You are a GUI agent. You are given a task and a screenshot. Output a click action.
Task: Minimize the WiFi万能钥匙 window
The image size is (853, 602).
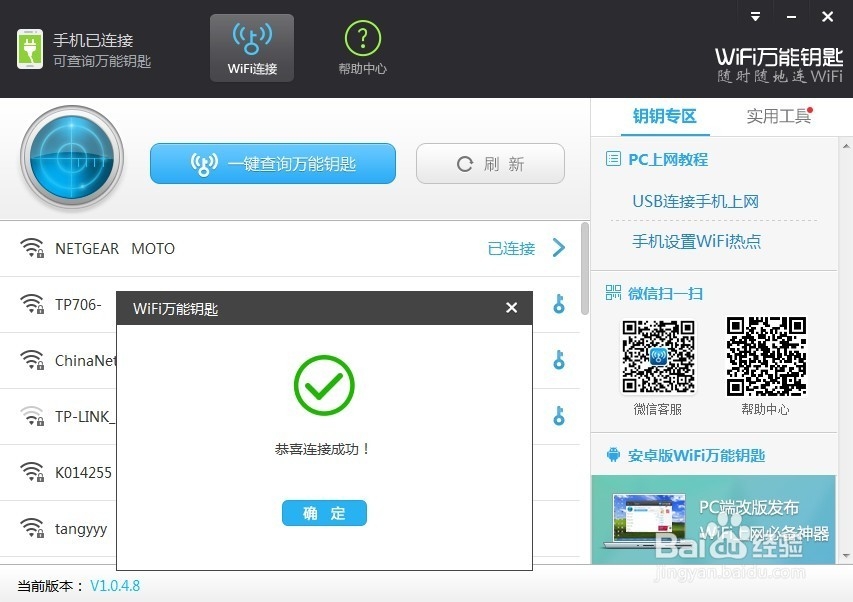792,17
